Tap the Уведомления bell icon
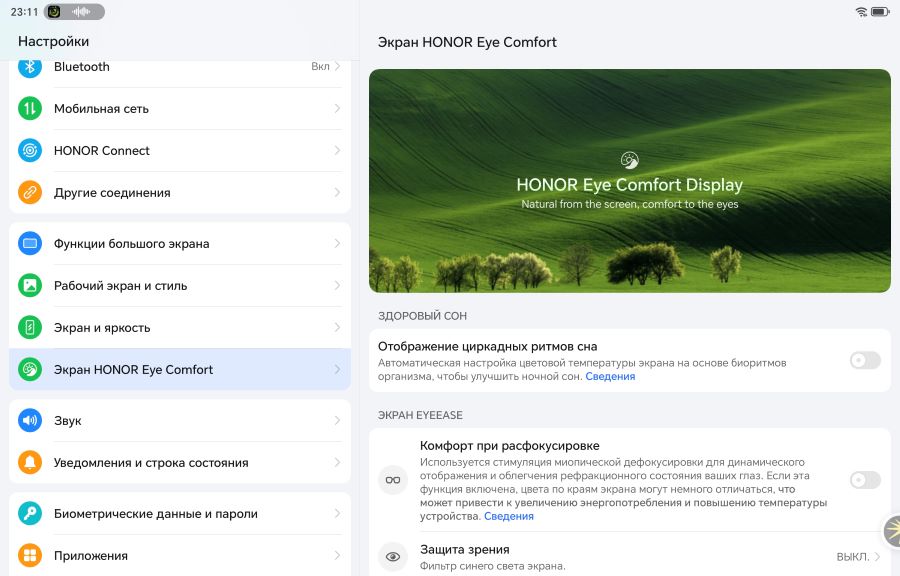This screenshot has height=576, width=900. tap(30, 462)
